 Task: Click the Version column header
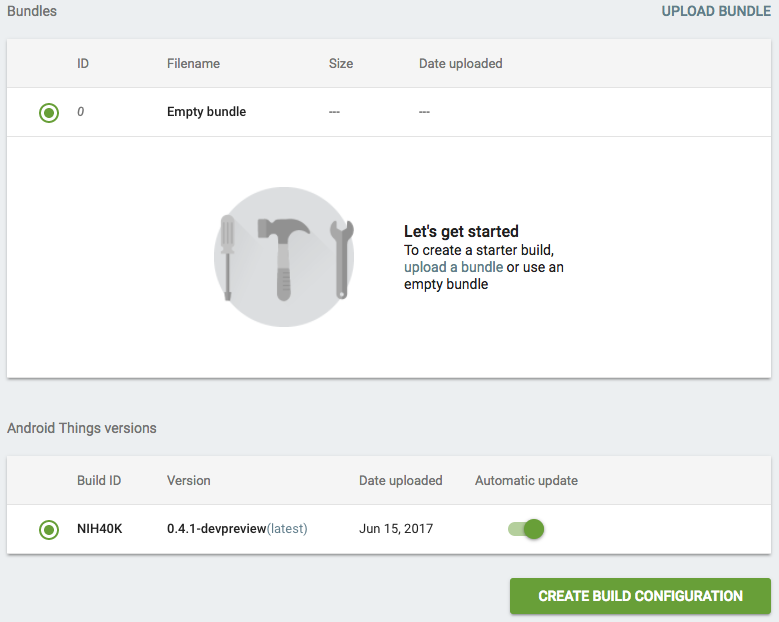point(188,480)
